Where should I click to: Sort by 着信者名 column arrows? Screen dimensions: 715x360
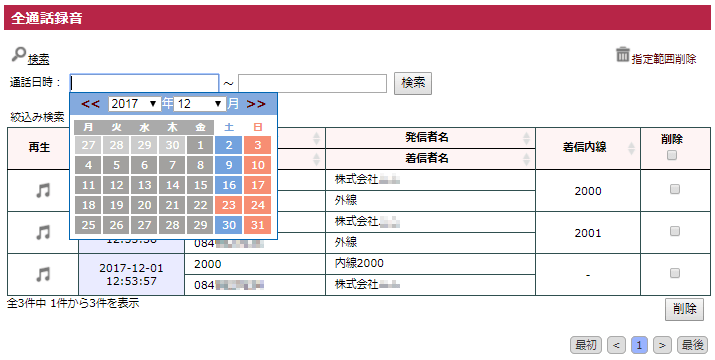tap(526, 159)
